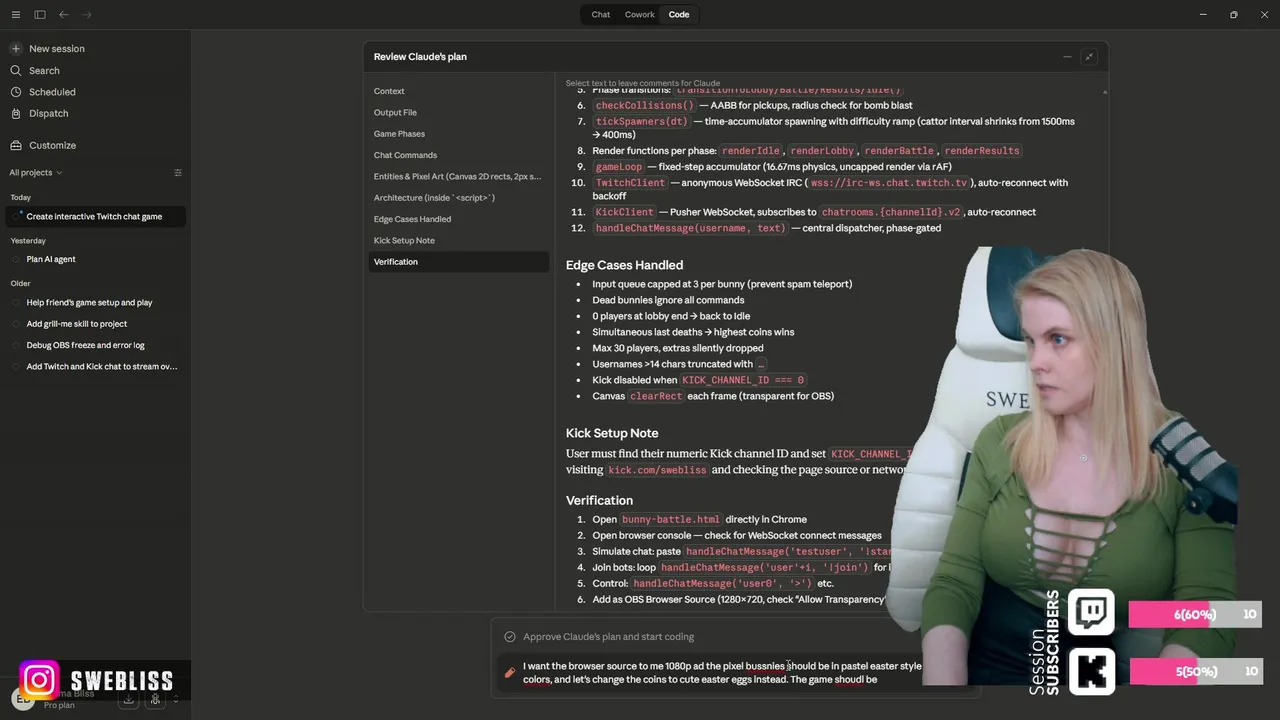This screenshot has width=1280, height=720.
Task: Switch to the Cowork tab
Action: pos(640,15)
